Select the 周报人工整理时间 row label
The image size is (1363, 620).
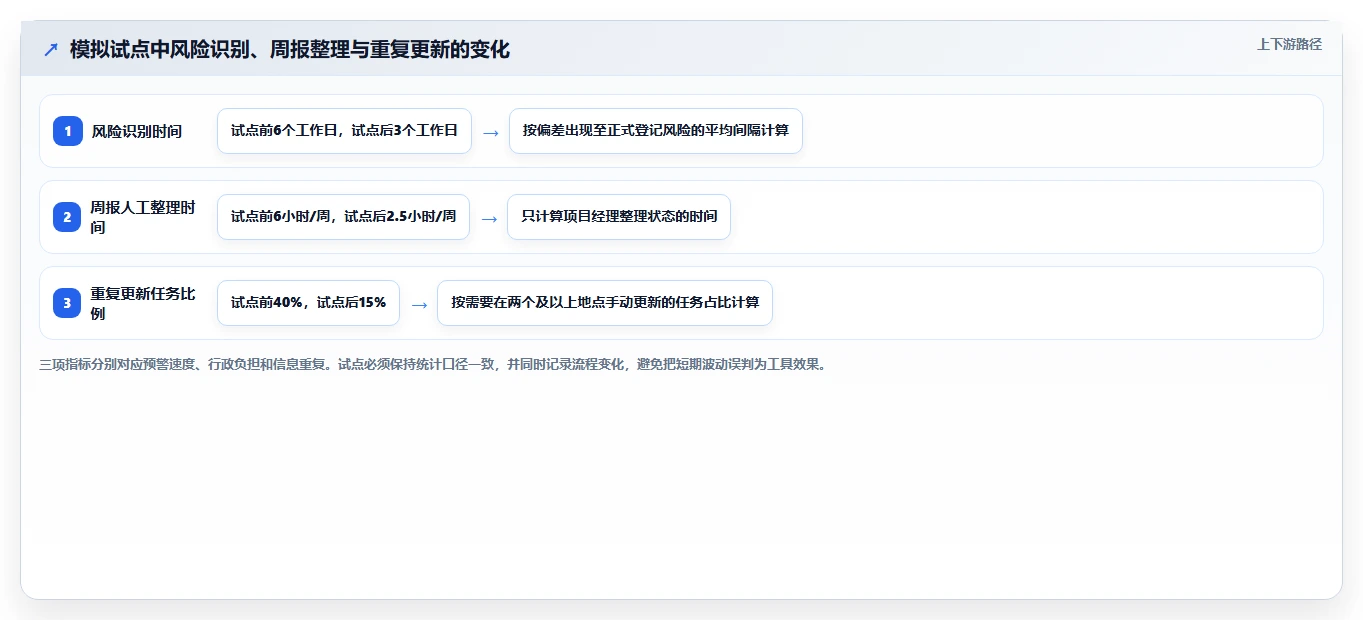click(143, 217)
